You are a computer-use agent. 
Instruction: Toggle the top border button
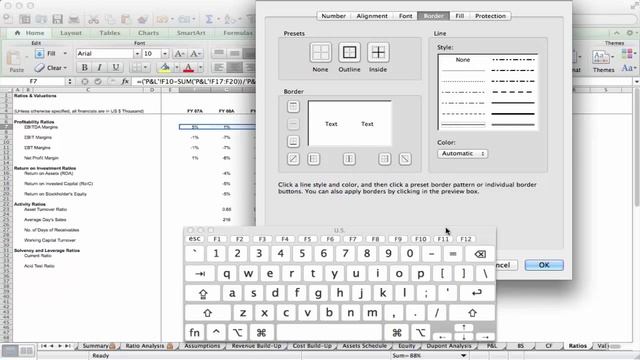click(x=293, y=107)
